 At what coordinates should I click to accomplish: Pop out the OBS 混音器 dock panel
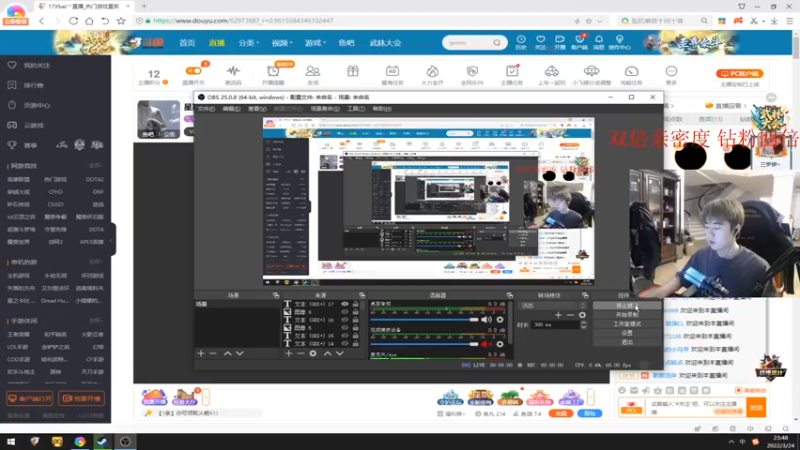pyautogui.click(x=509, y=295)
